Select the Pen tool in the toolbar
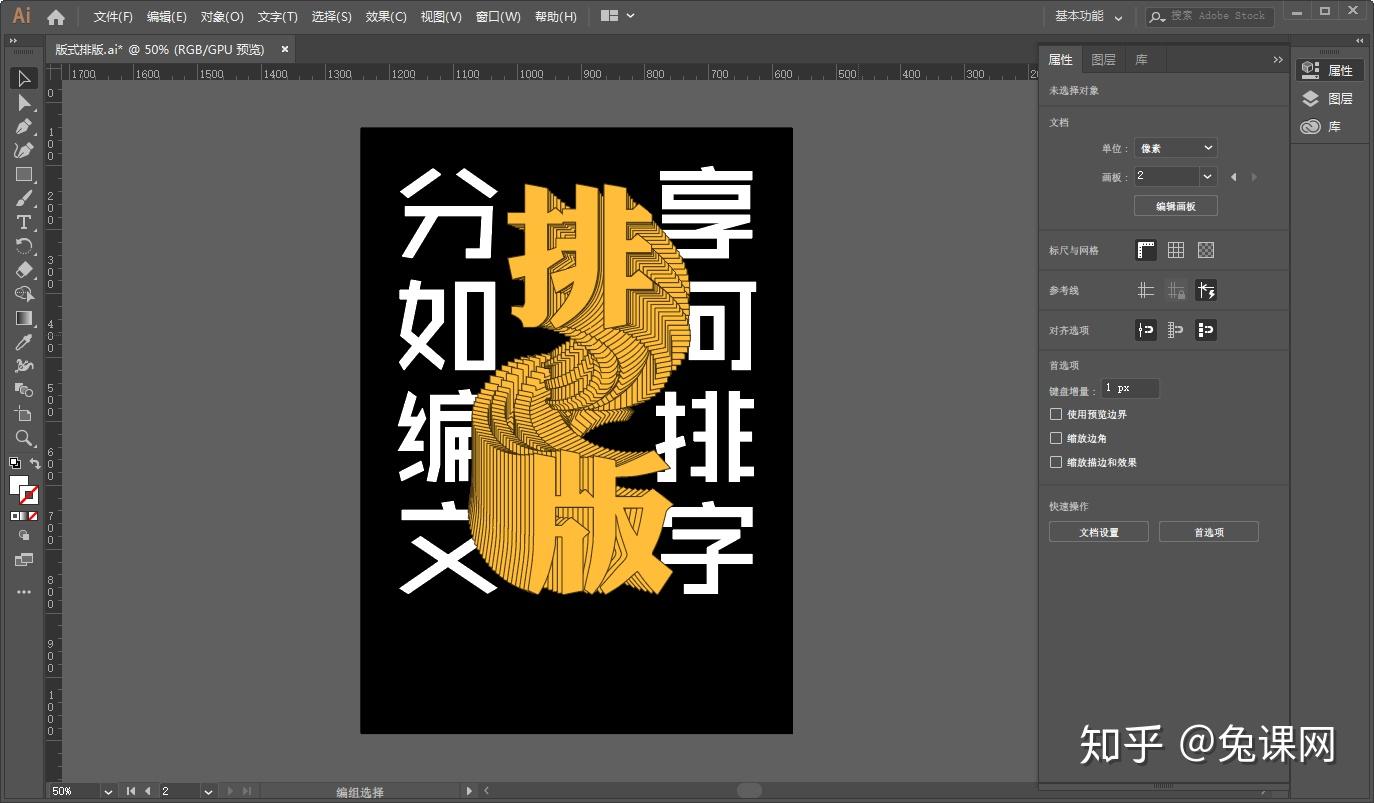 pyautogui.click(x=24, y=127)
